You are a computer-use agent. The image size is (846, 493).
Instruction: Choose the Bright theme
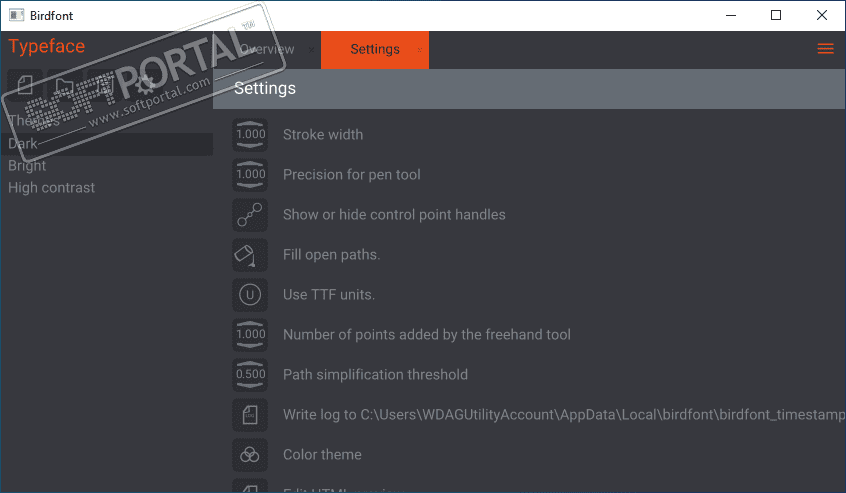click(27, 166)
